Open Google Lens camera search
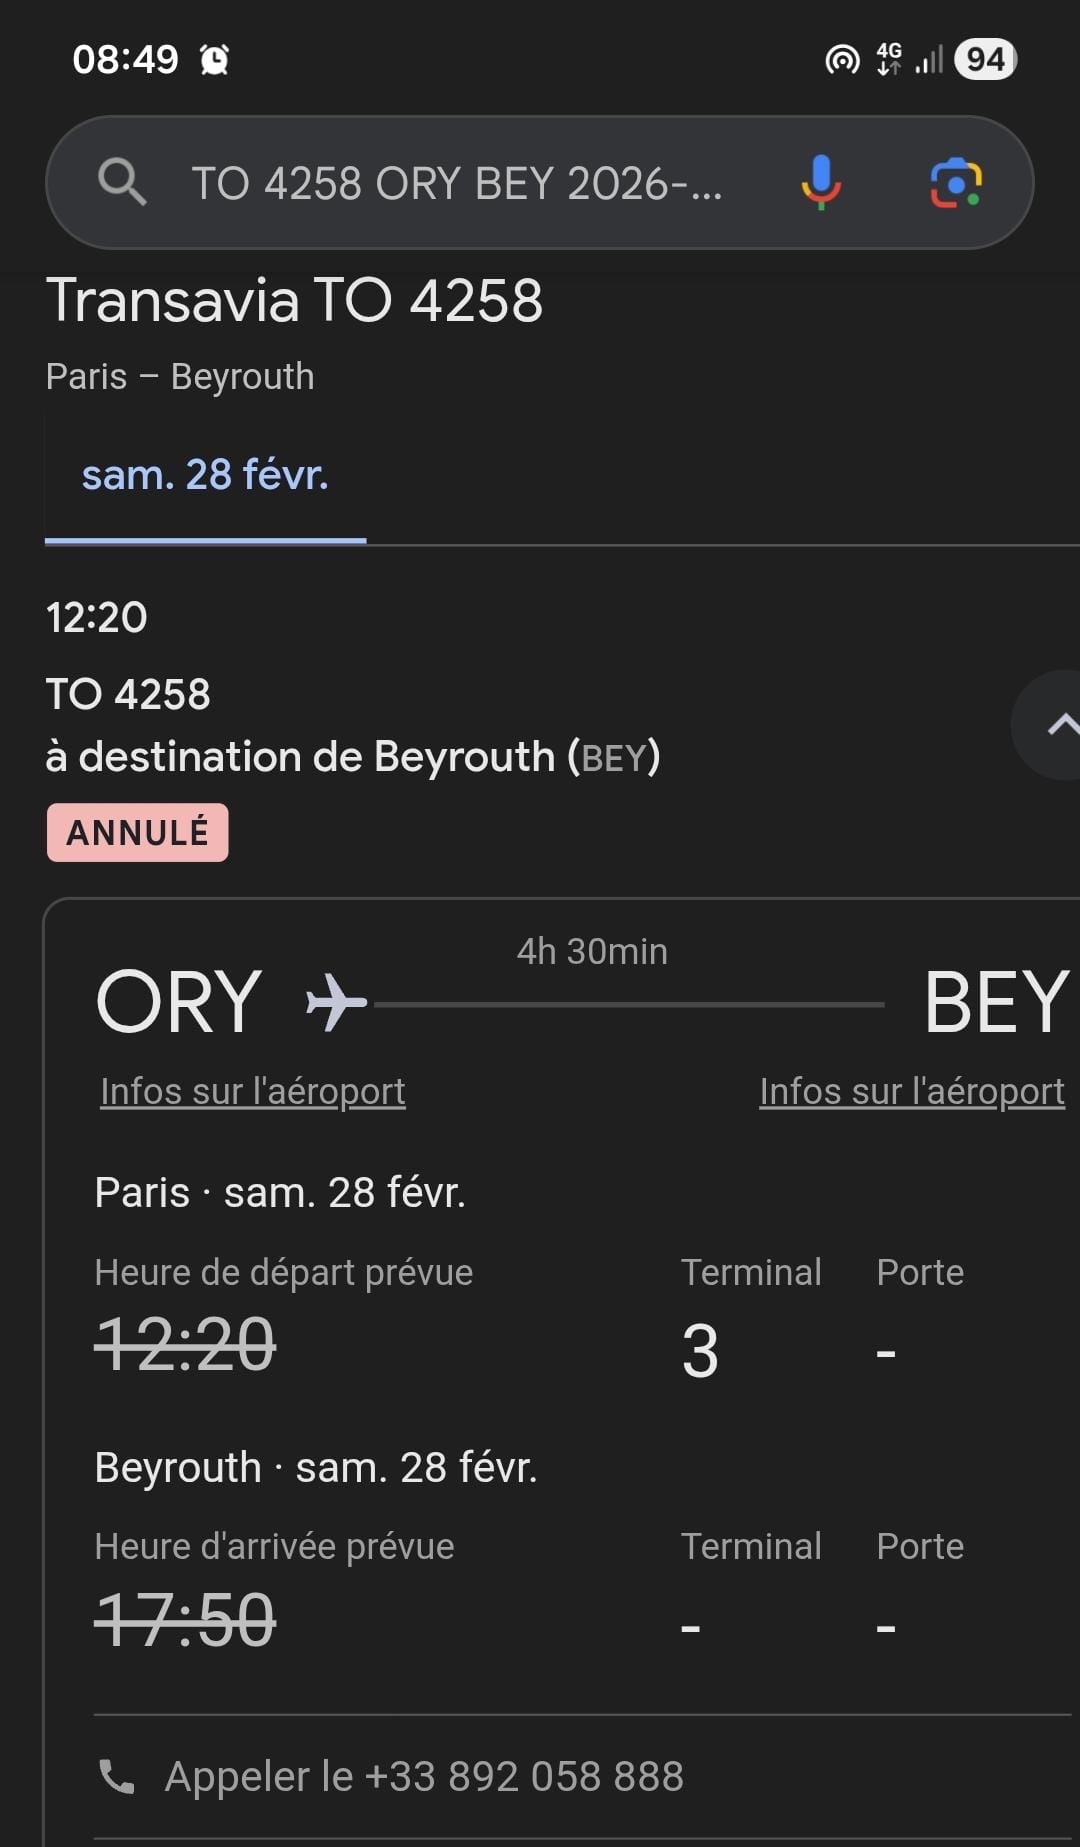Viewport: 1080px width, 1847px height. pyautogui.click(x=956, y=183)
